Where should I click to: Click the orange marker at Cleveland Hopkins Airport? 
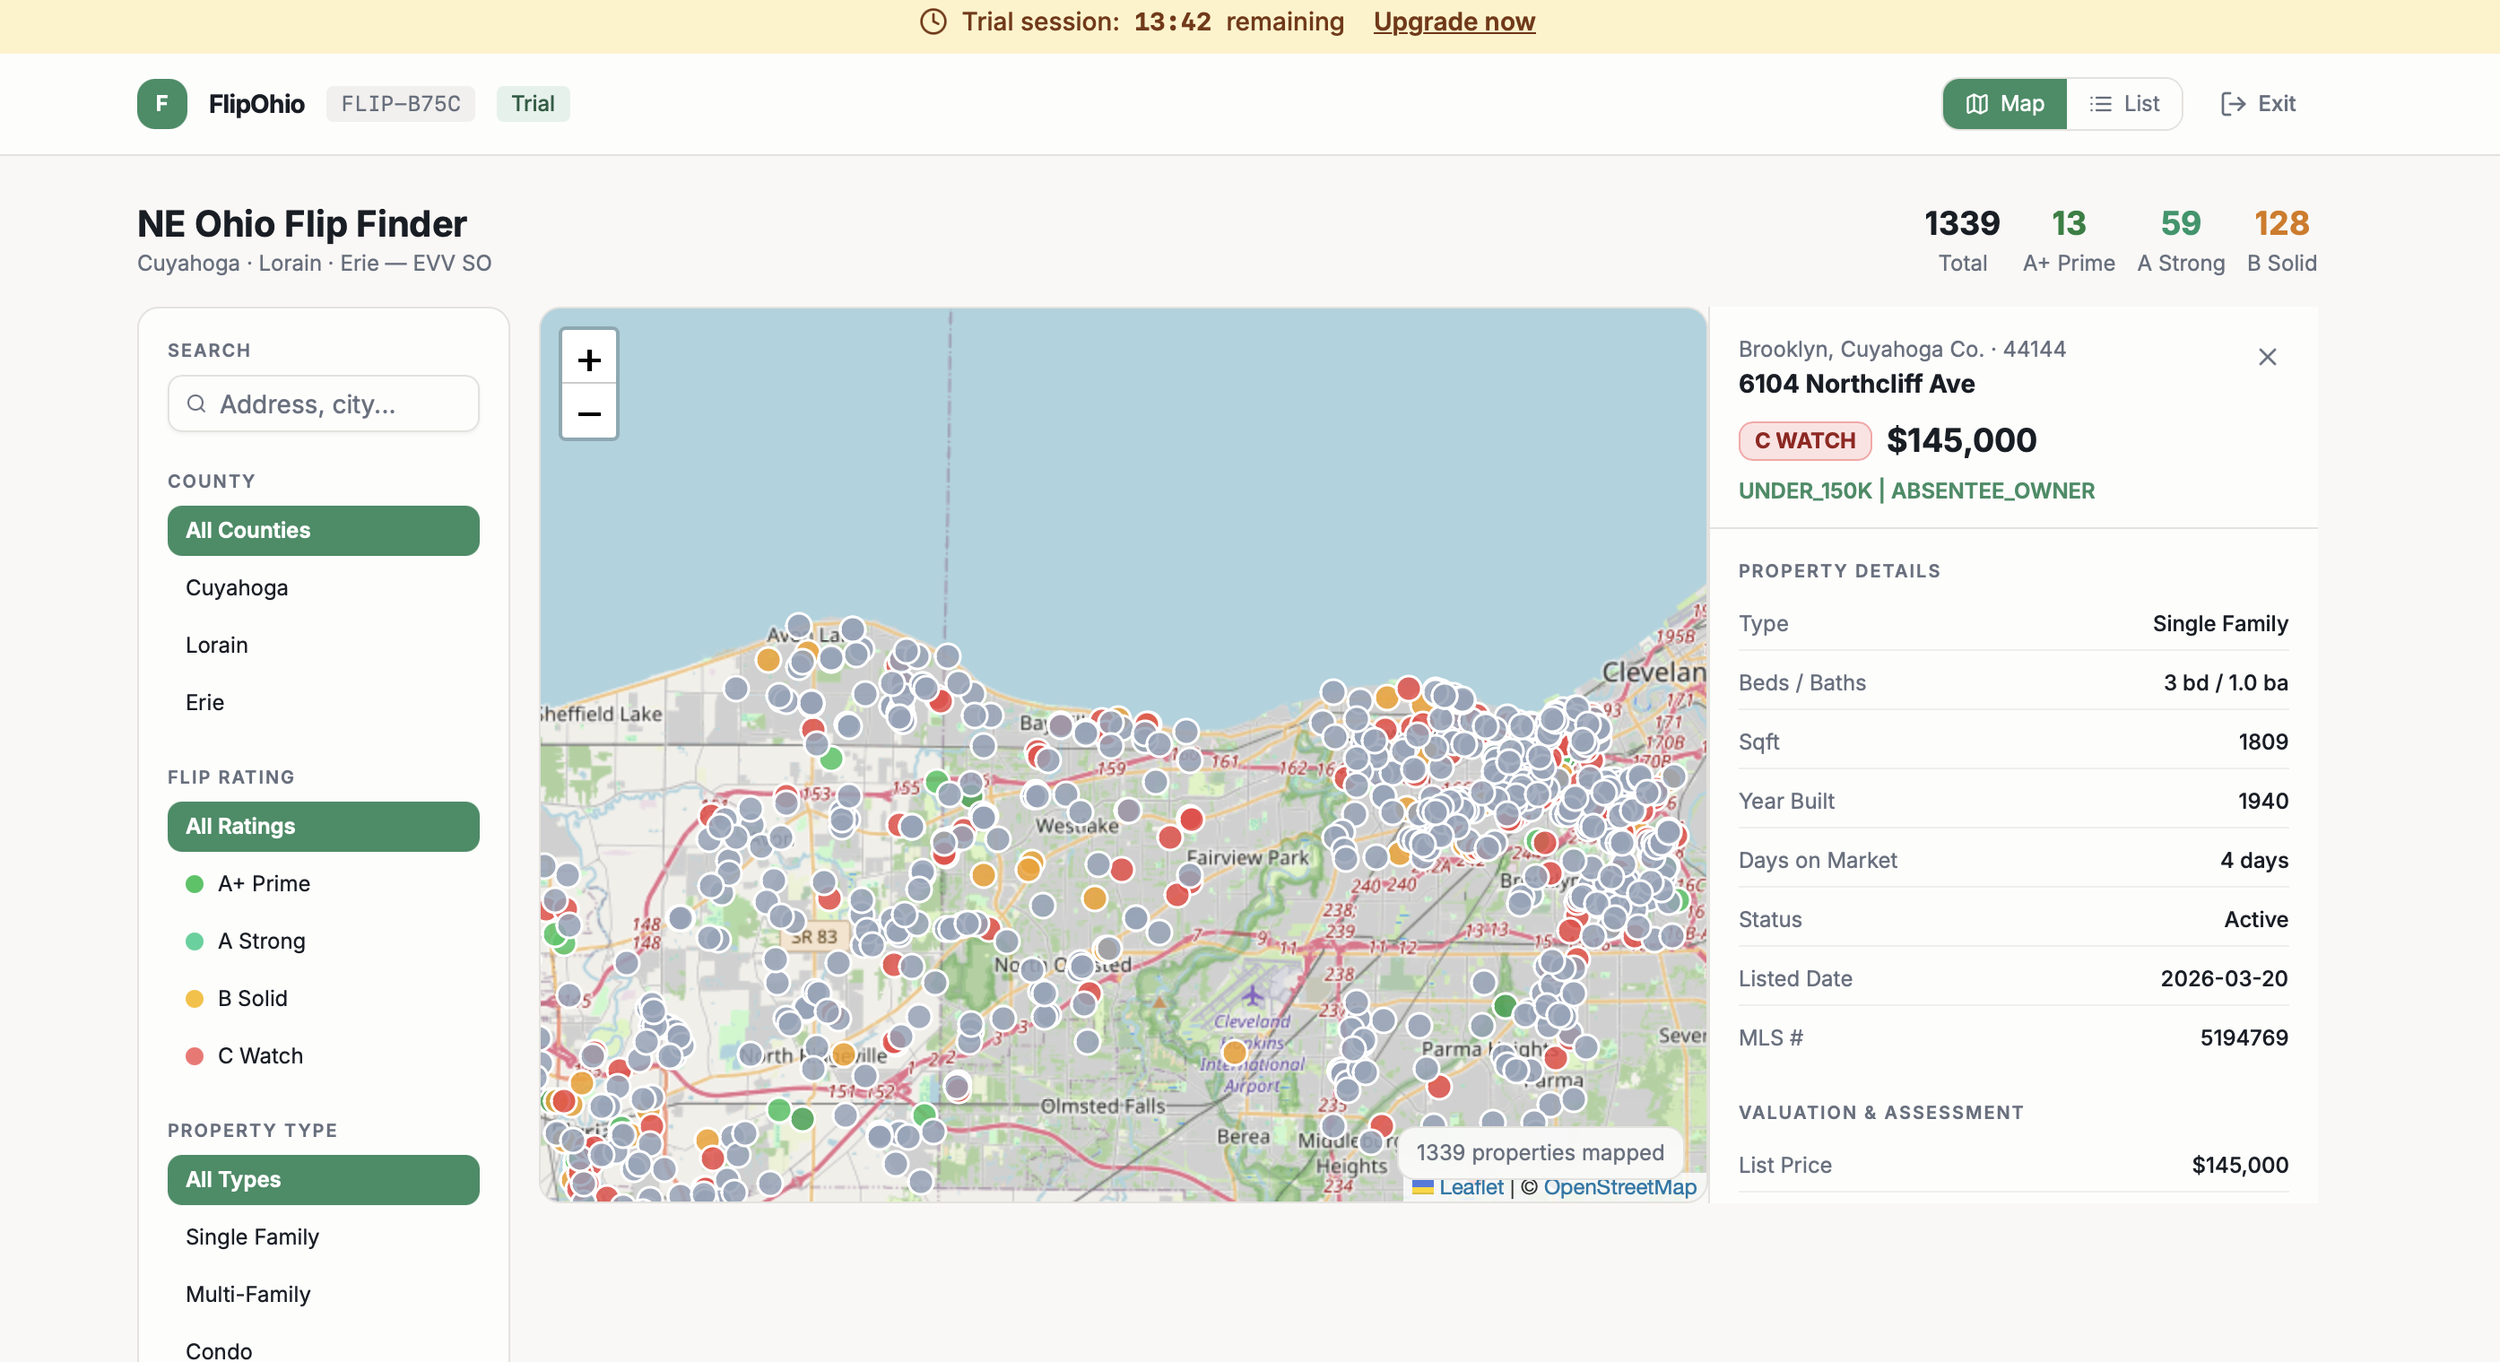click(x=1234, y=1052)
